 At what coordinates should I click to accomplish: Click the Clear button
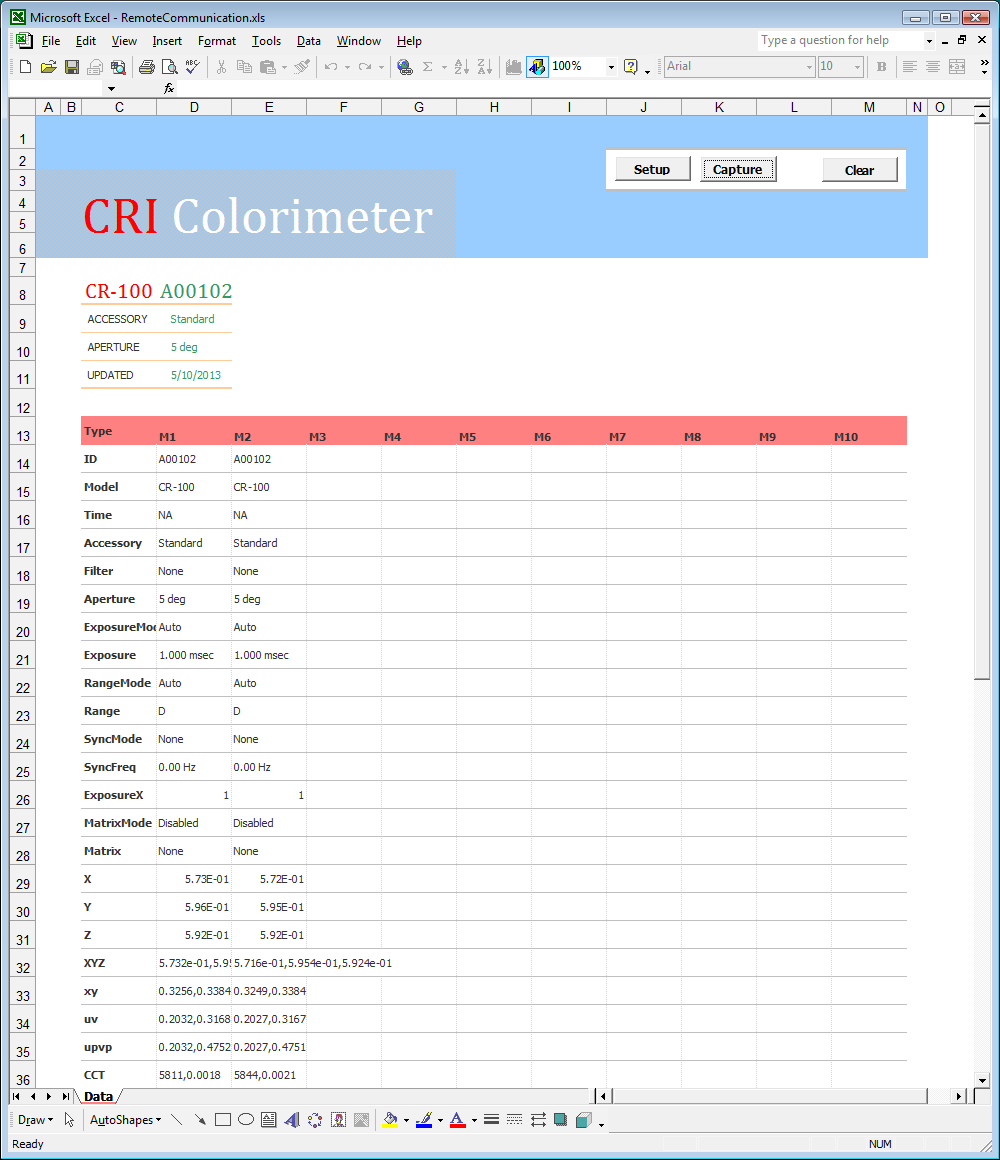[859, 170]
